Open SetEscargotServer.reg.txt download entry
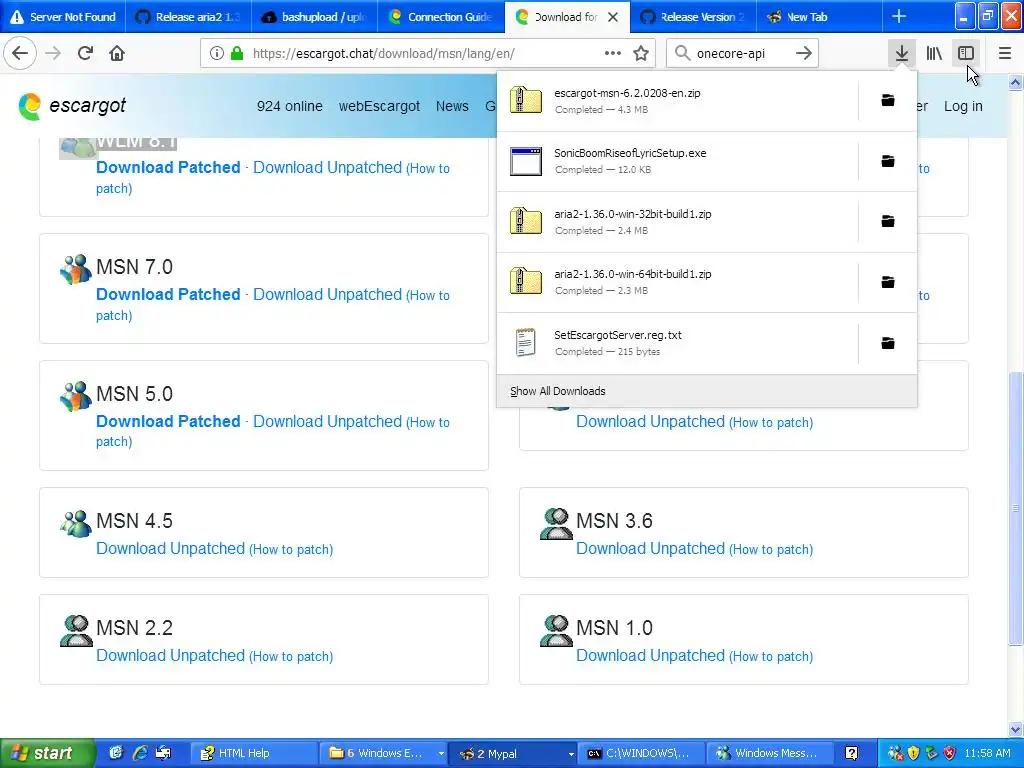Viewport: 1024px width, 768px height. click(677, 343)
